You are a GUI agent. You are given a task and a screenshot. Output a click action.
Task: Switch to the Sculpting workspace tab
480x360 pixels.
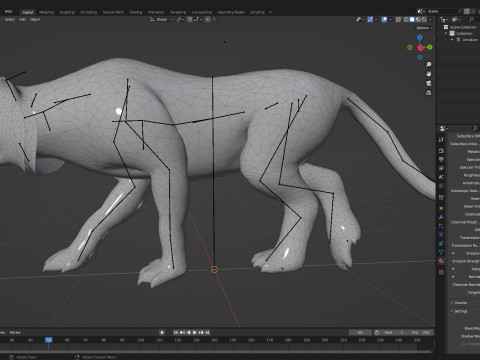point(67,12)
